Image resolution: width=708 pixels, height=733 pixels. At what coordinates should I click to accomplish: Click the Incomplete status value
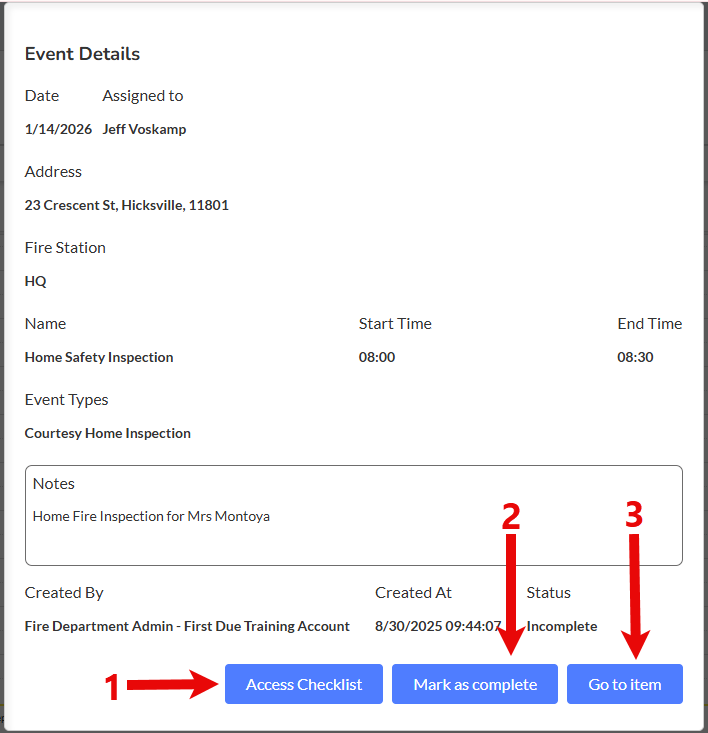coord(562,626)
